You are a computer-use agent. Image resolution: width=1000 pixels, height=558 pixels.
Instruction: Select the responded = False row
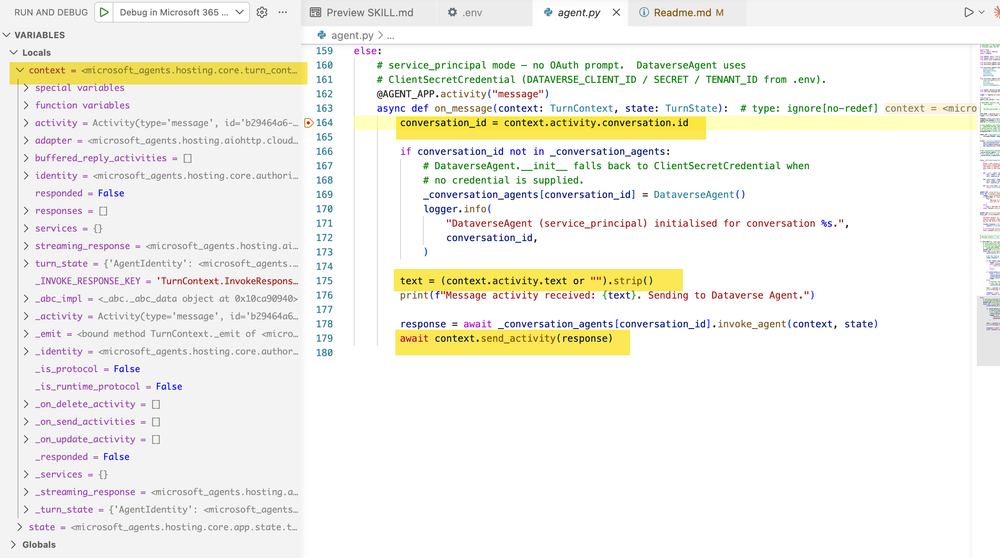[x=153, y=193]
